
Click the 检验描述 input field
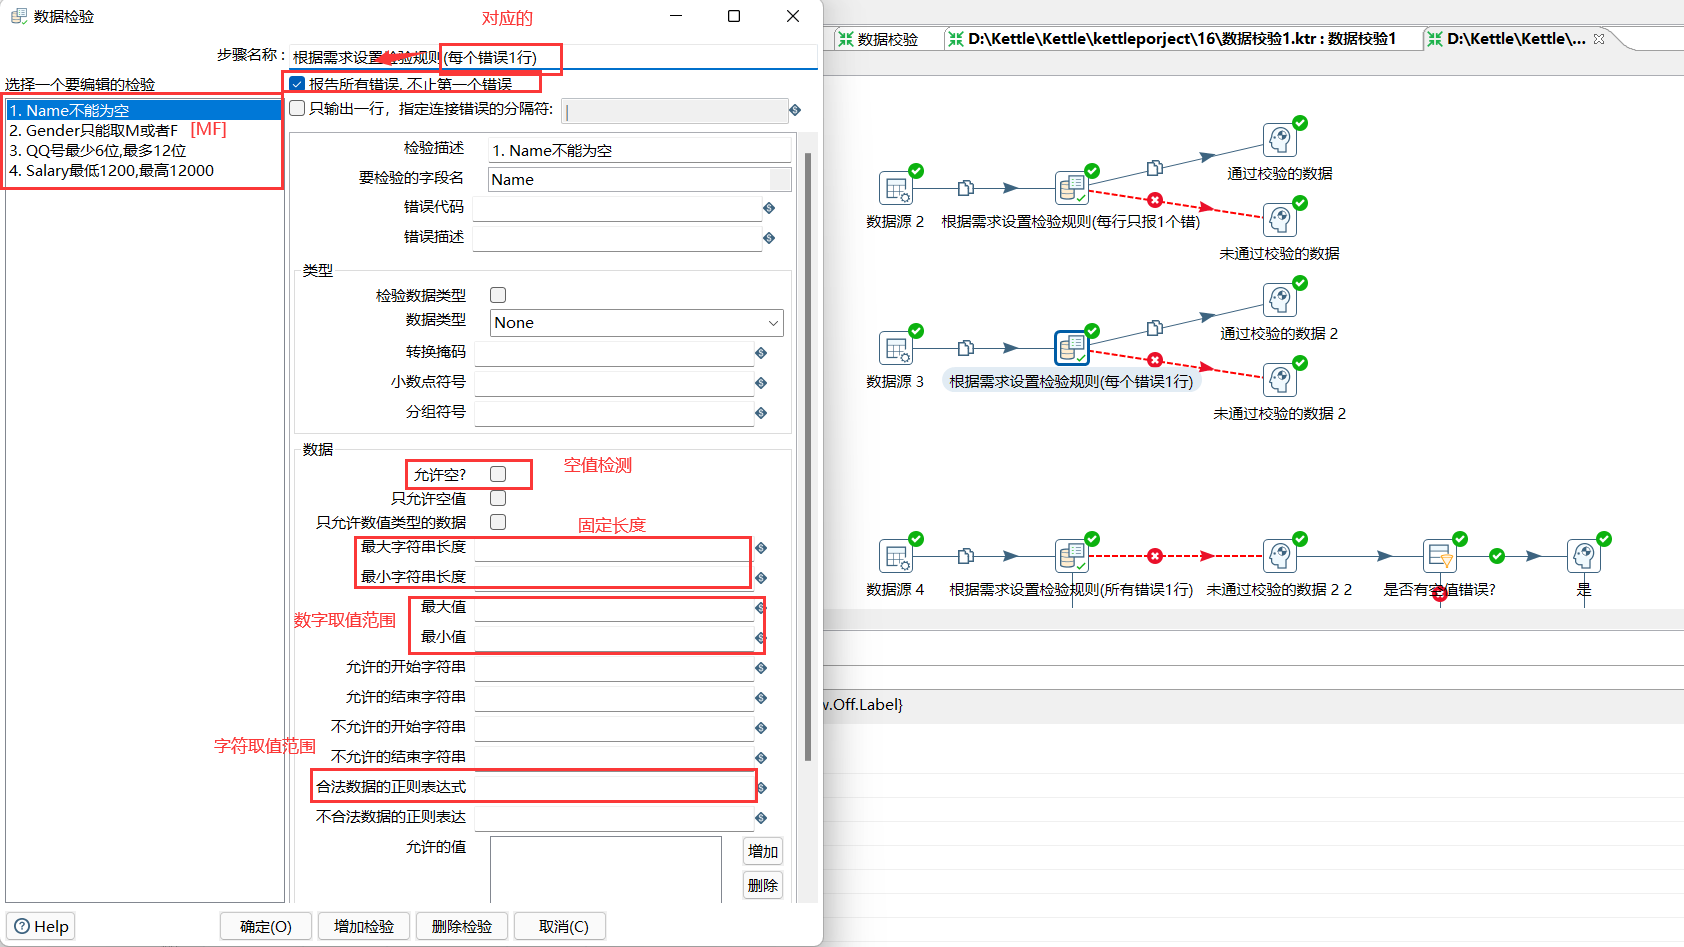(x=640, y=150)
